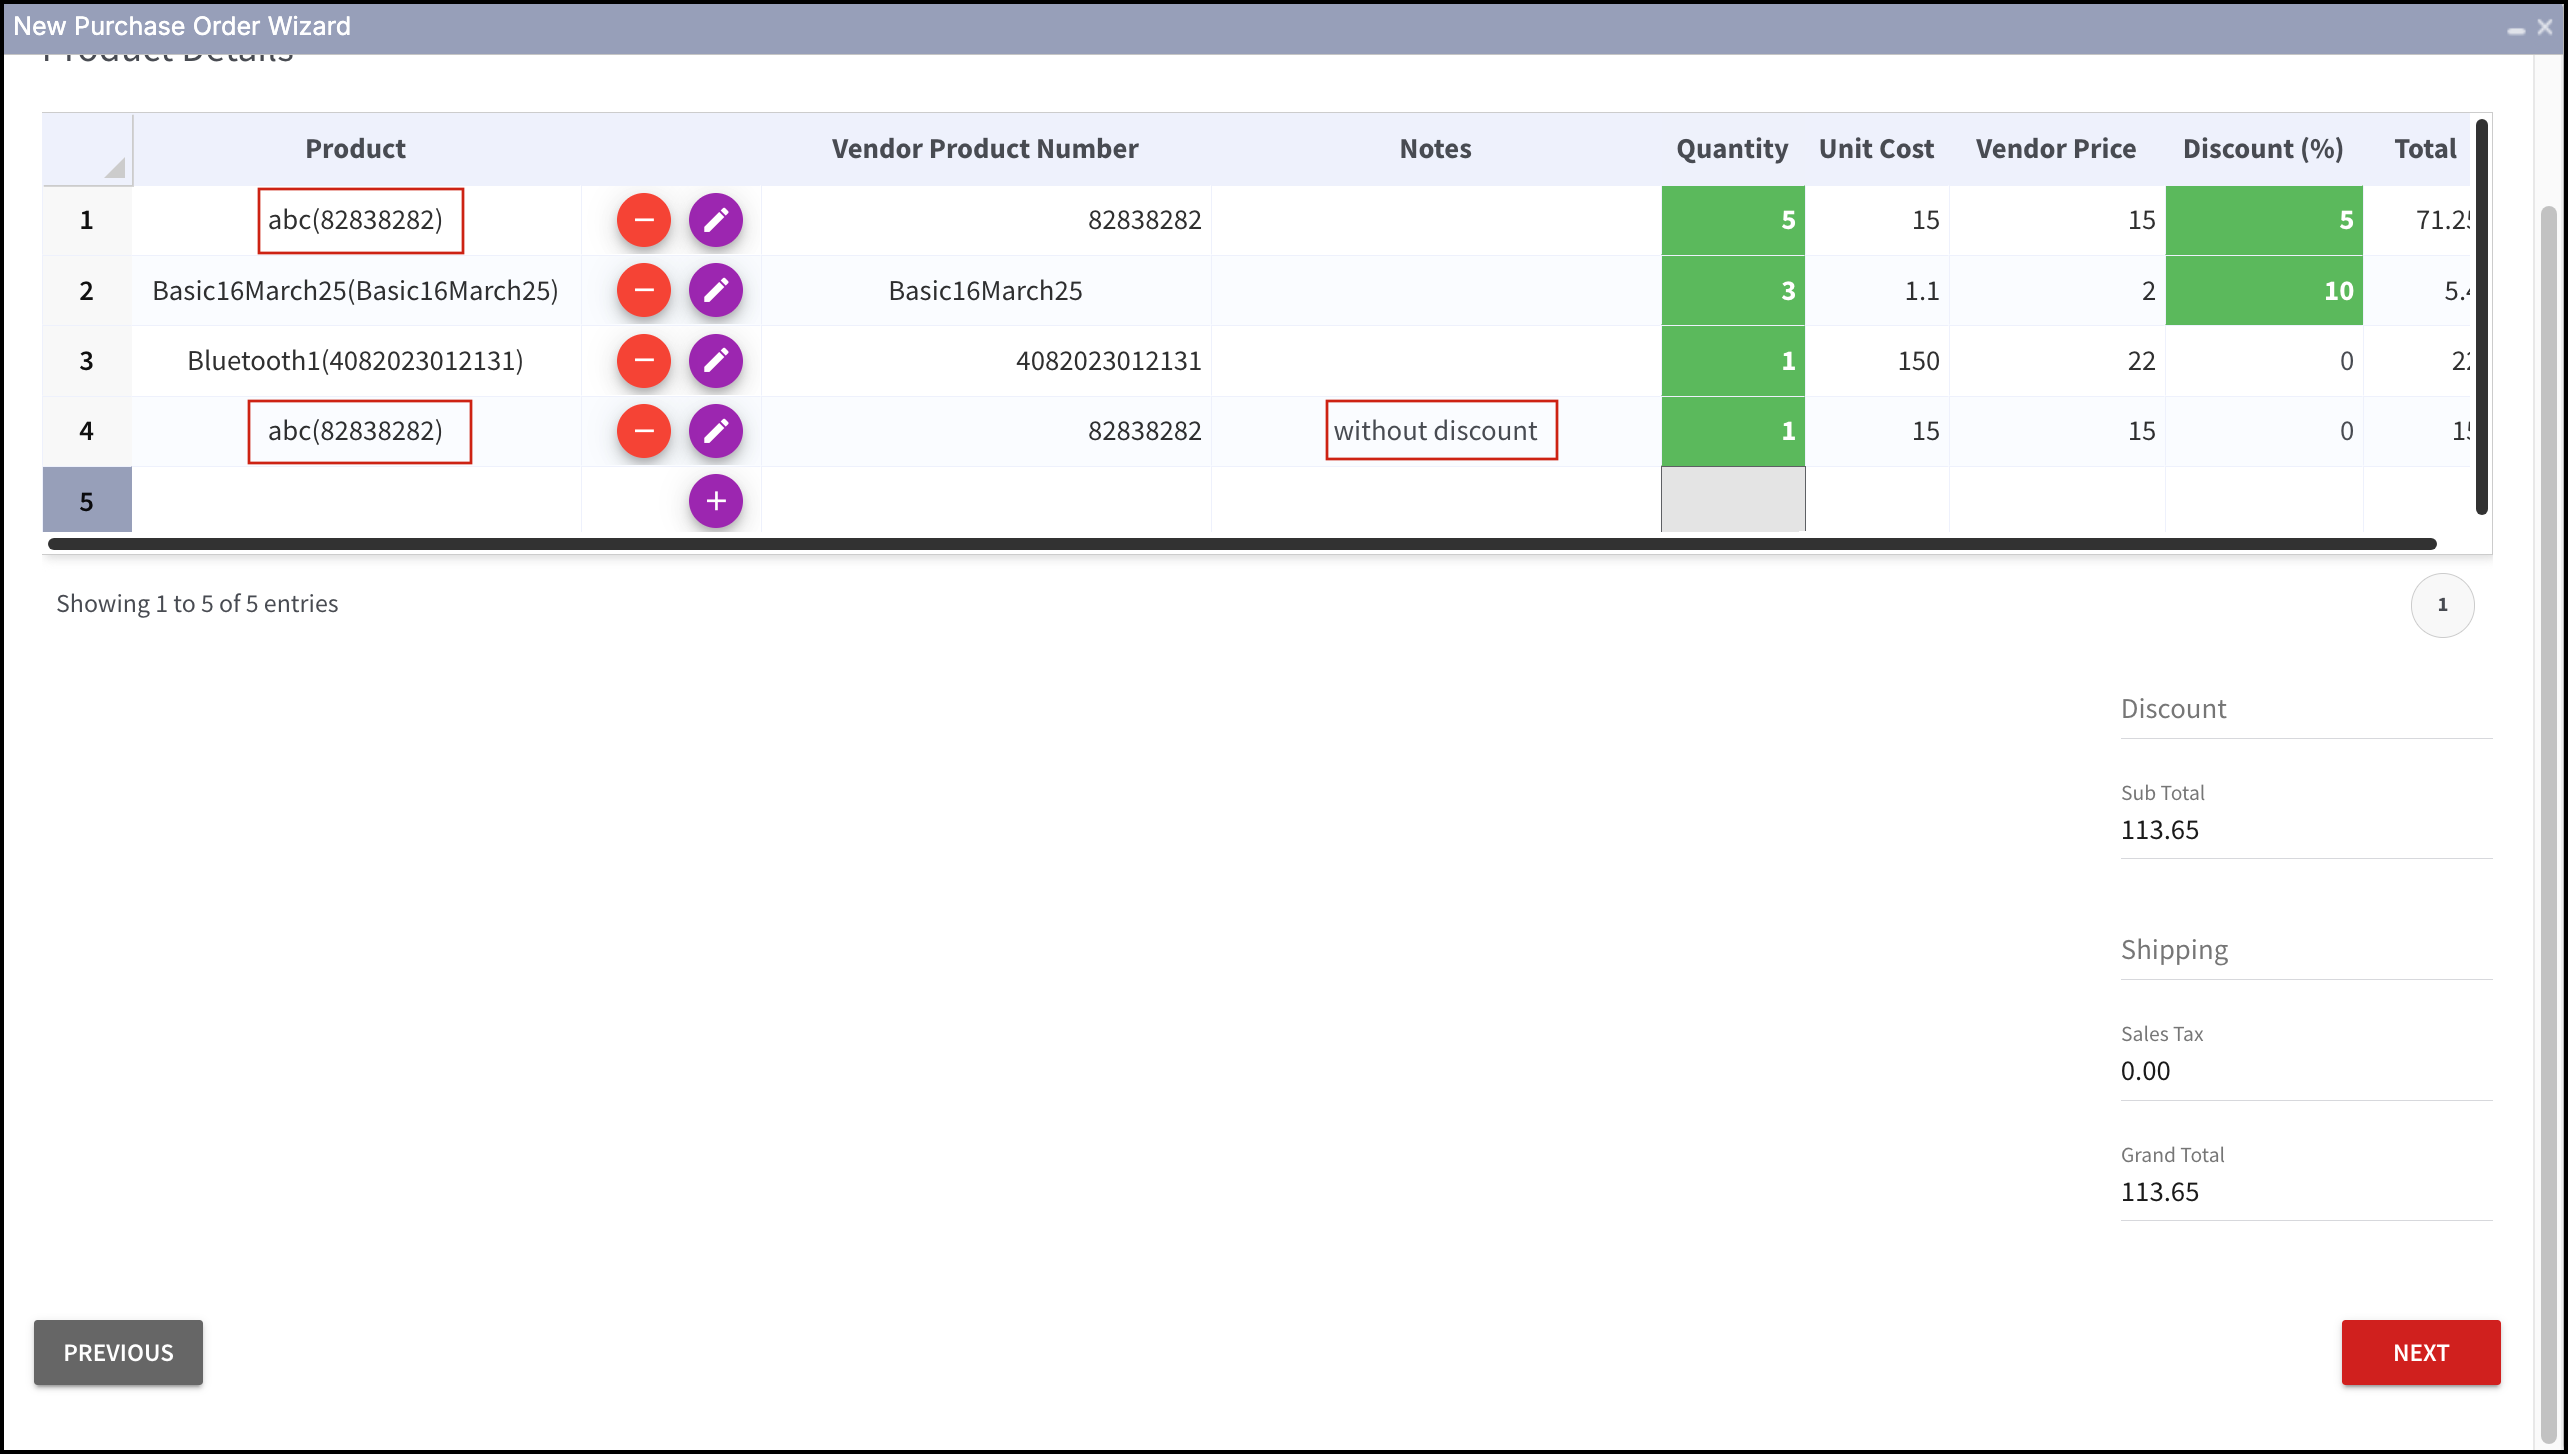Select Bluetooth1(4082023012131) product cell

[x=355, y=361]
